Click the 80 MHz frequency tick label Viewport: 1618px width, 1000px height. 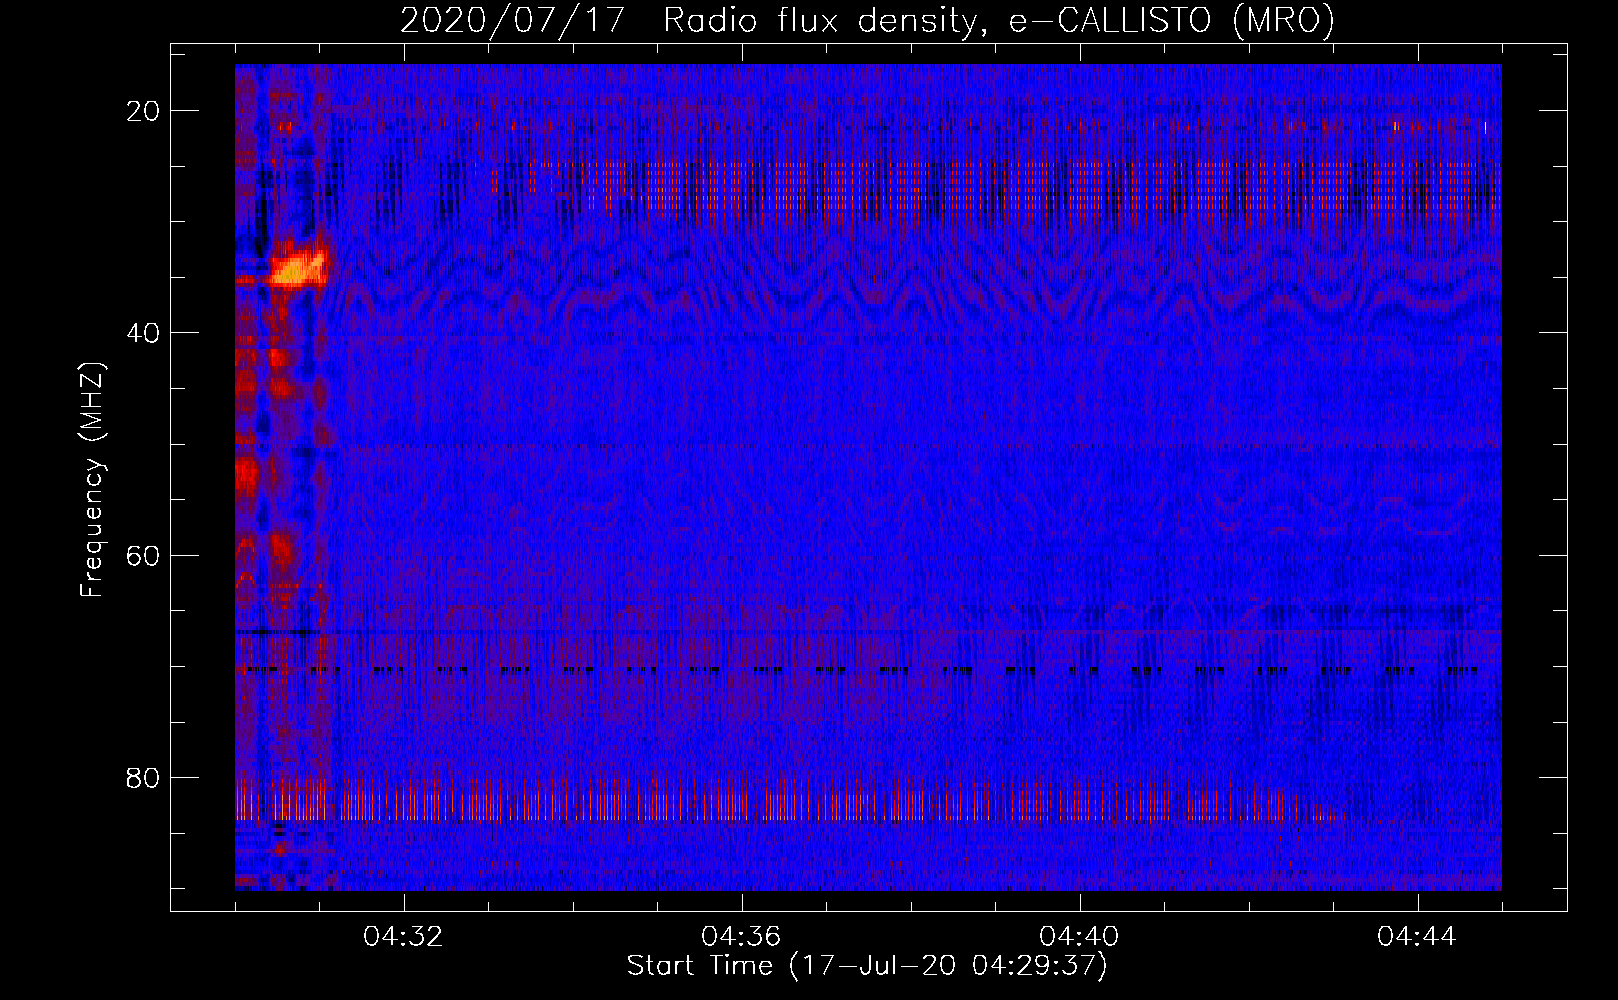coord(143,777)
